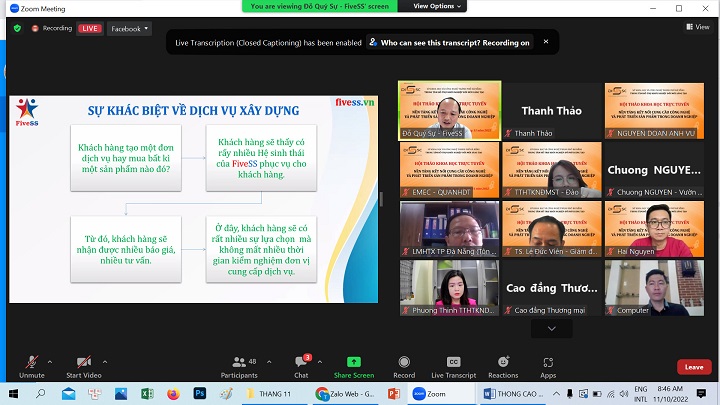The image size is (720, 405).
Task: Open the Windows Start menu
Action: (13, 394)
